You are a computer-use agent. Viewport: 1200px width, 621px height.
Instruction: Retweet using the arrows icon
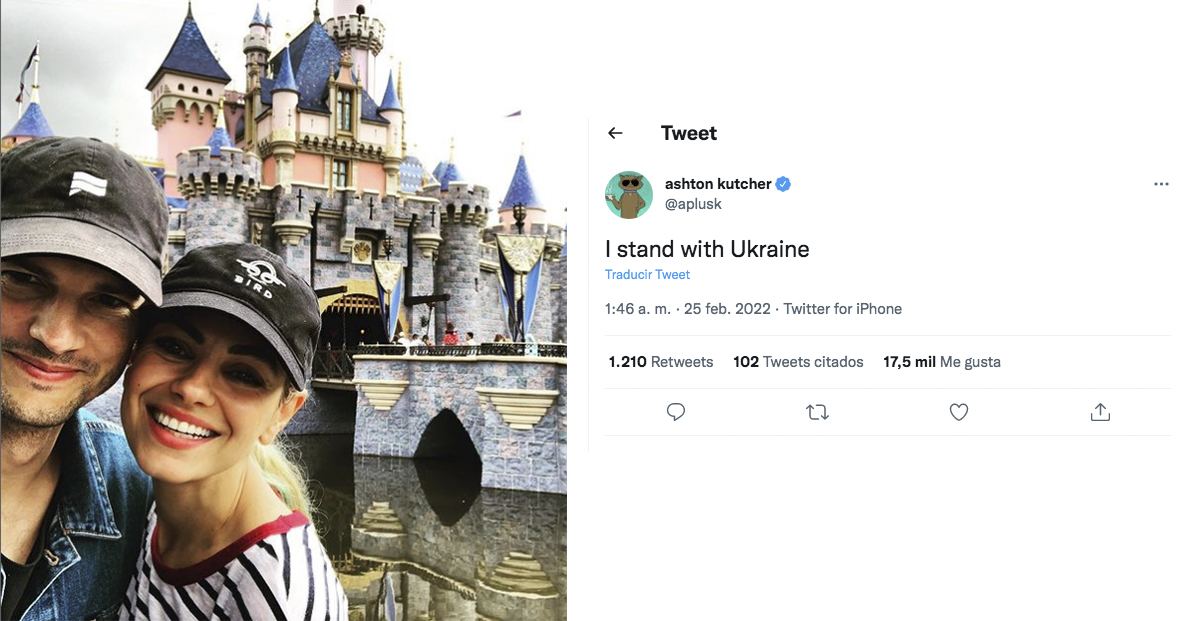coord(817,412)
